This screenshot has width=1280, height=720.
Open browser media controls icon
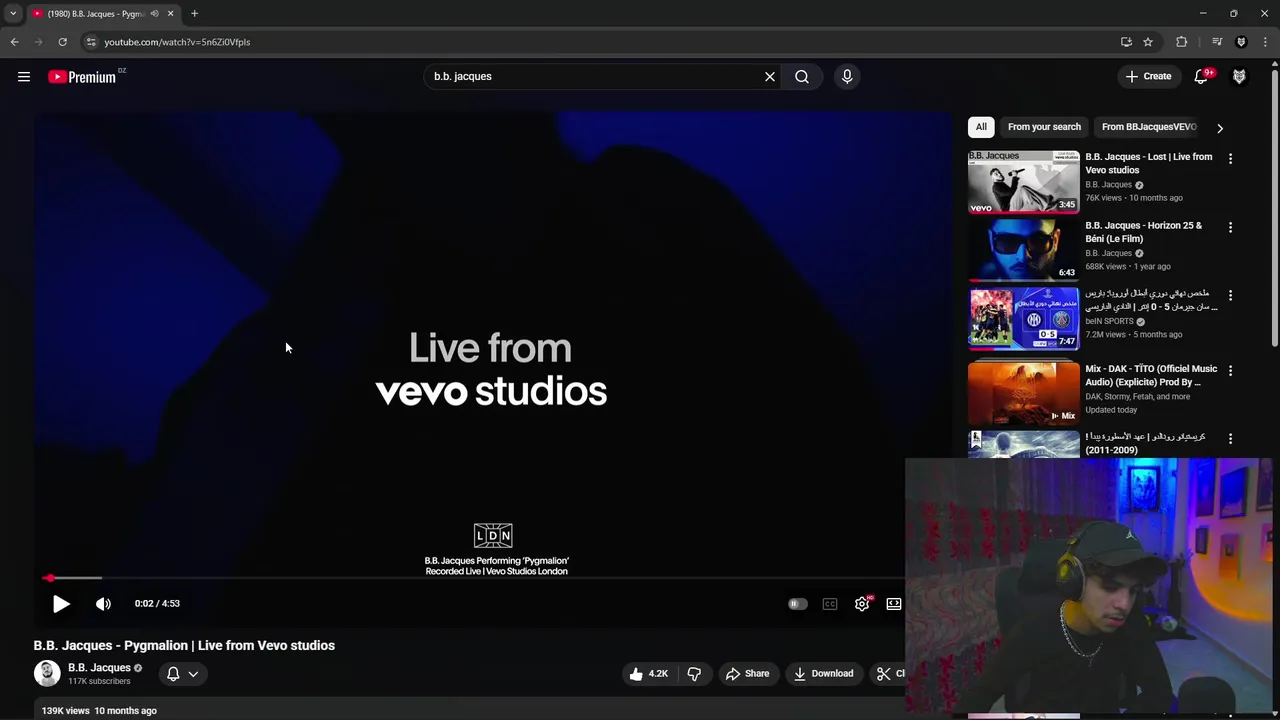[1217, 42]
